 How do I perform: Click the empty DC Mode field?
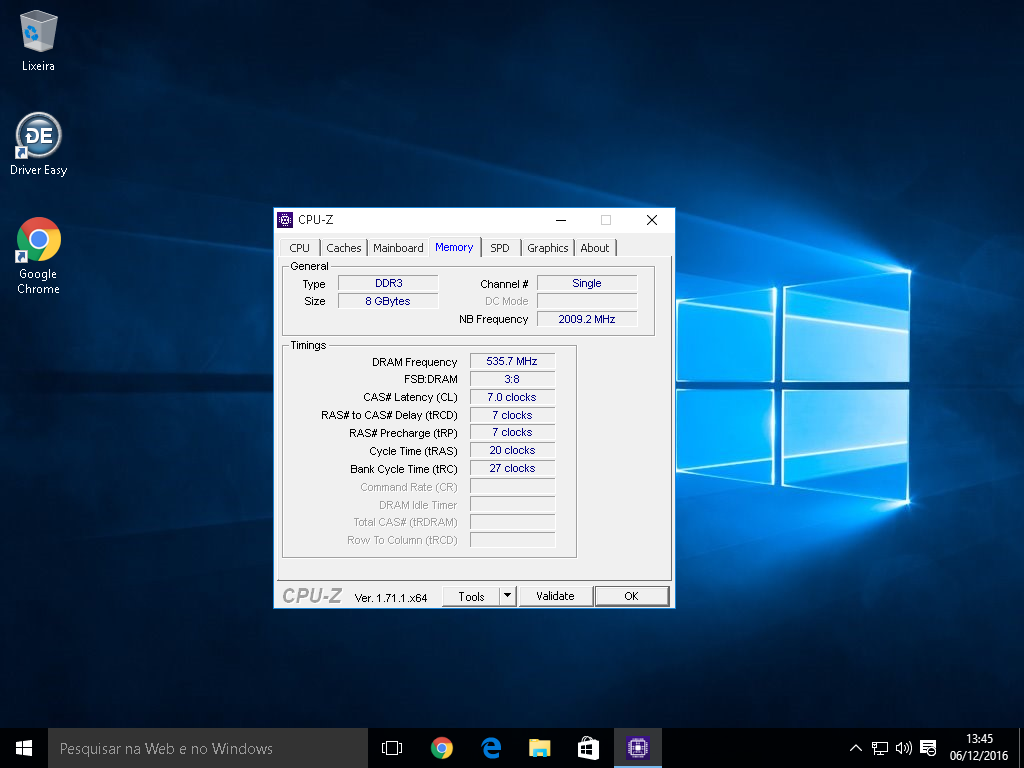click(587, 301)
